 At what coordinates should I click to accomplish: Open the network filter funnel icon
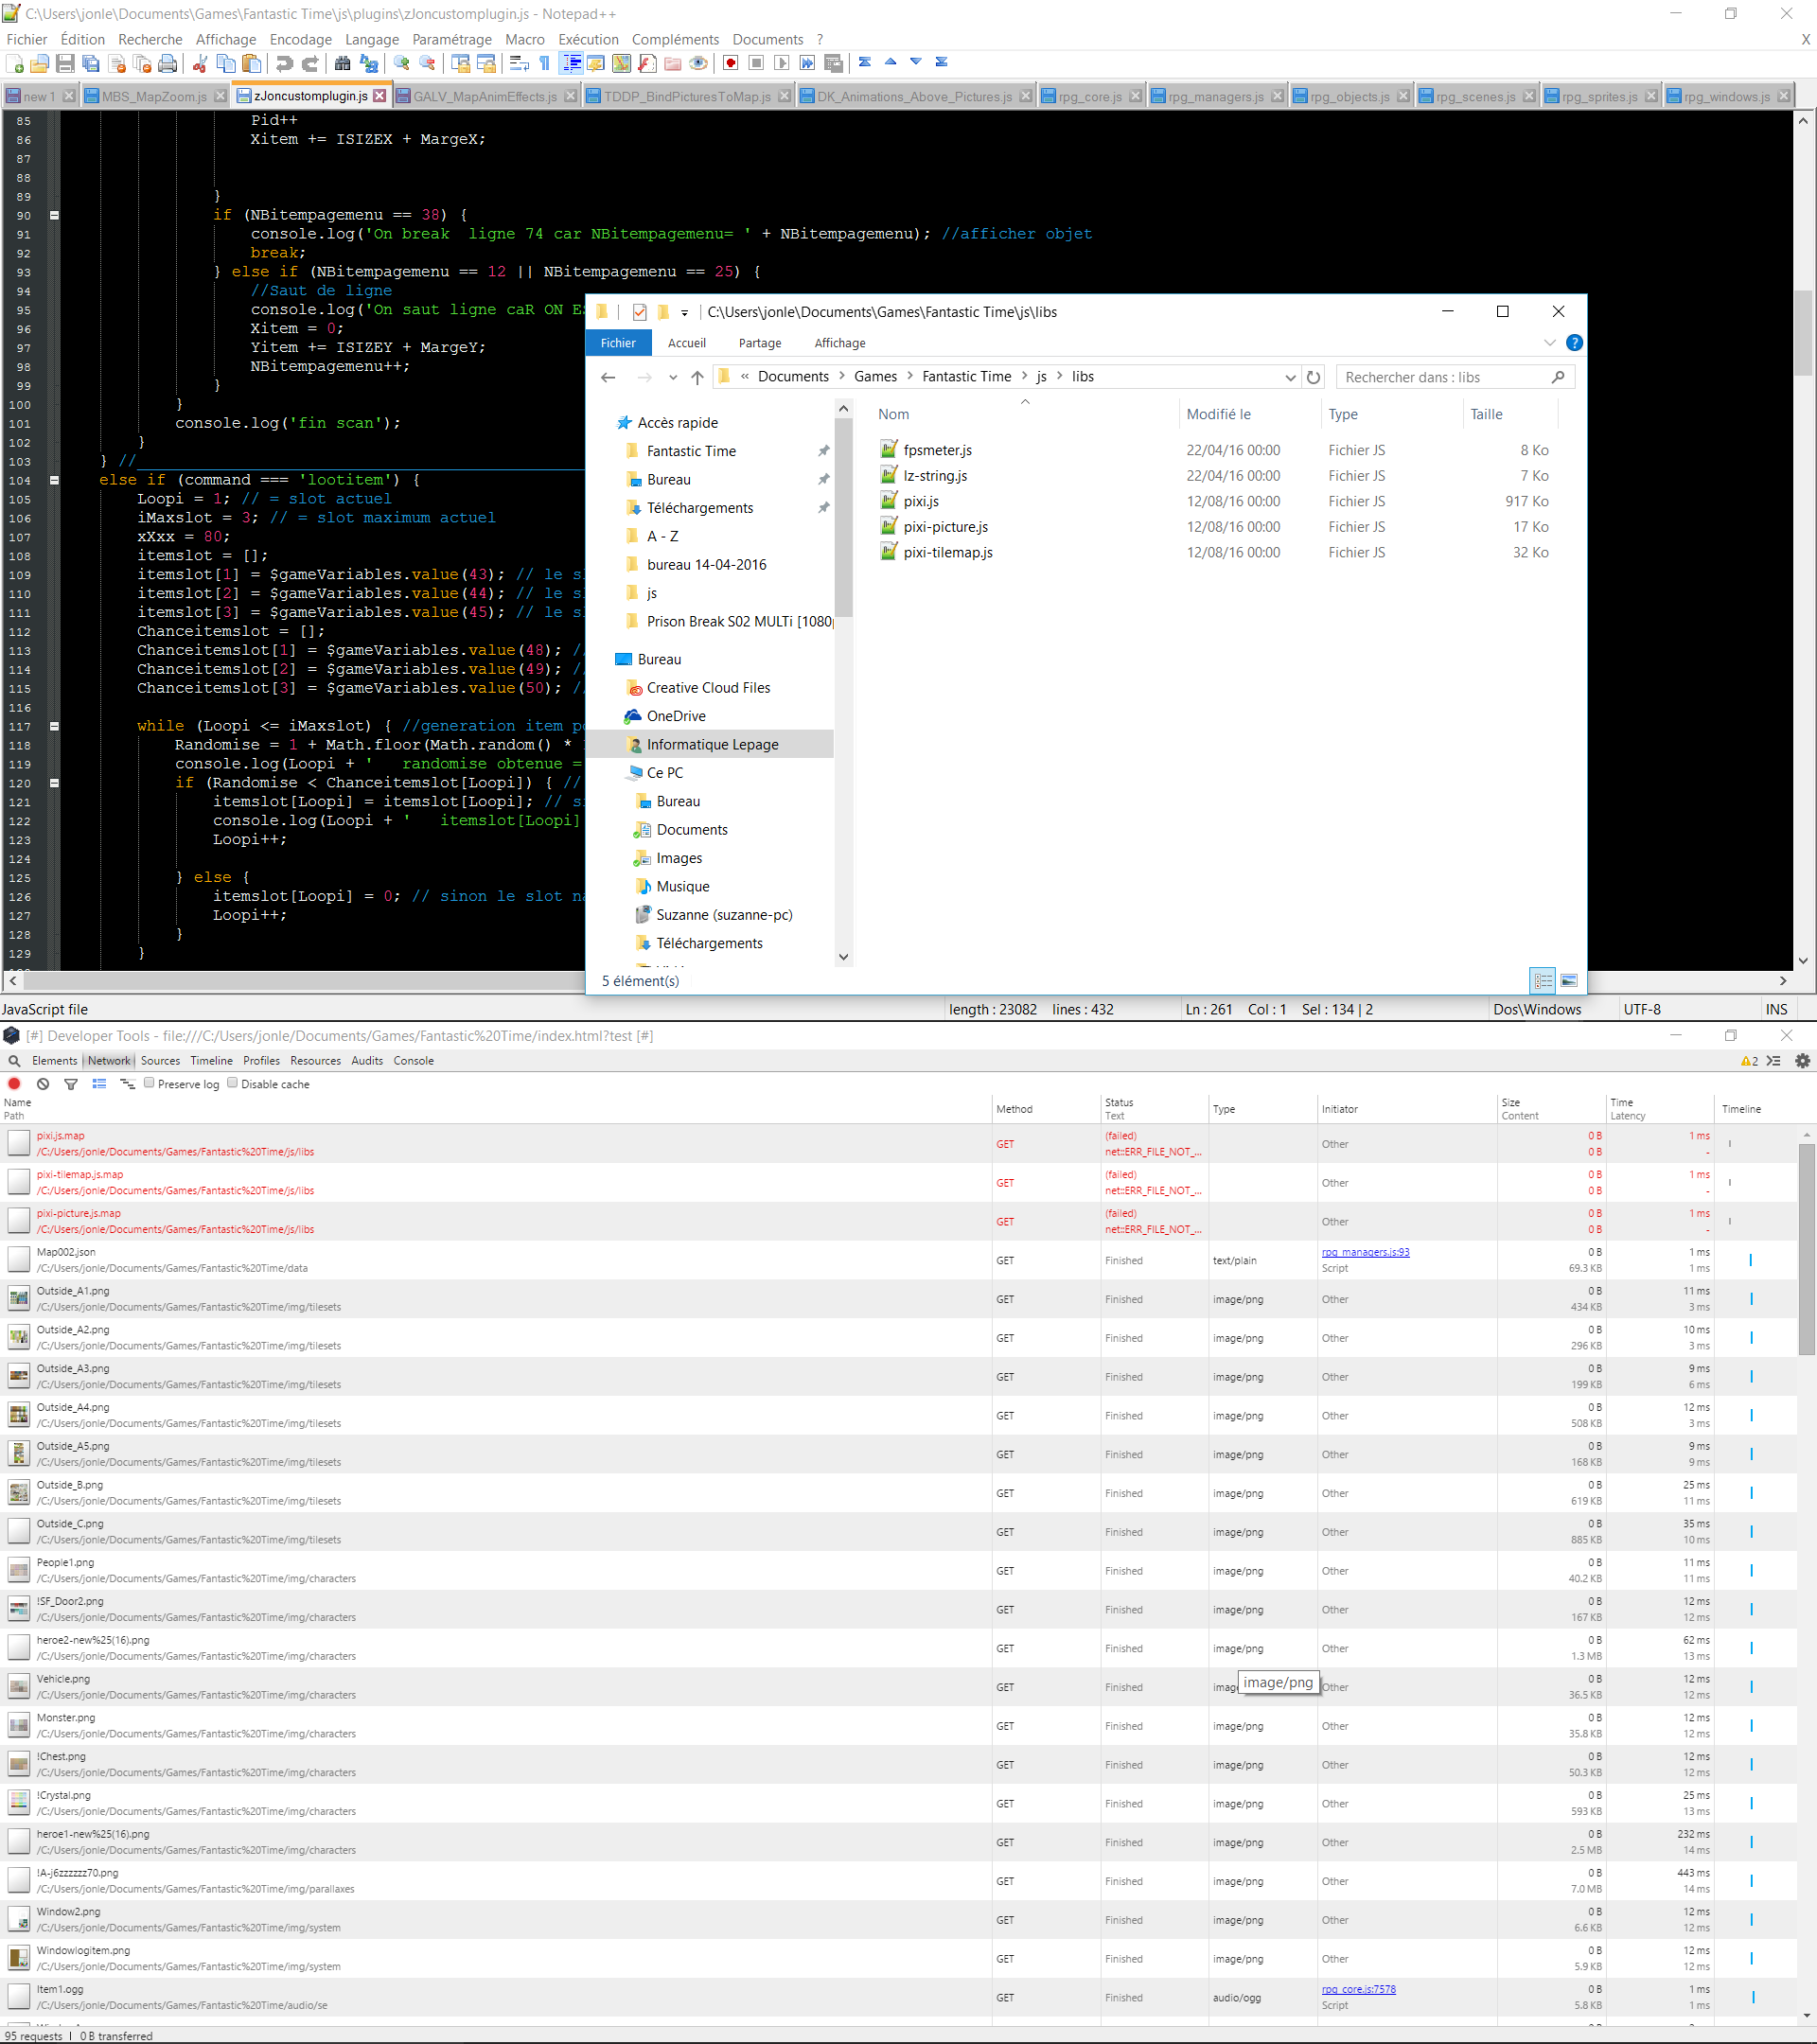tap(71, 1084)
